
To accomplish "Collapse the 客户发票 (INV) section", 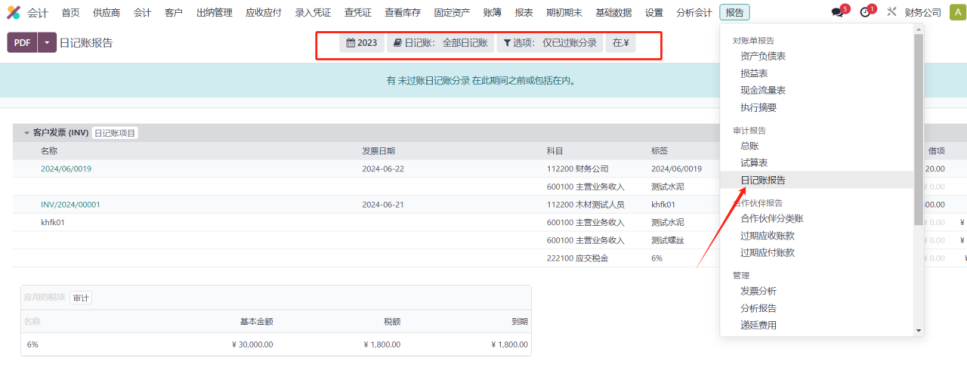I will click(x=27, y=133).
